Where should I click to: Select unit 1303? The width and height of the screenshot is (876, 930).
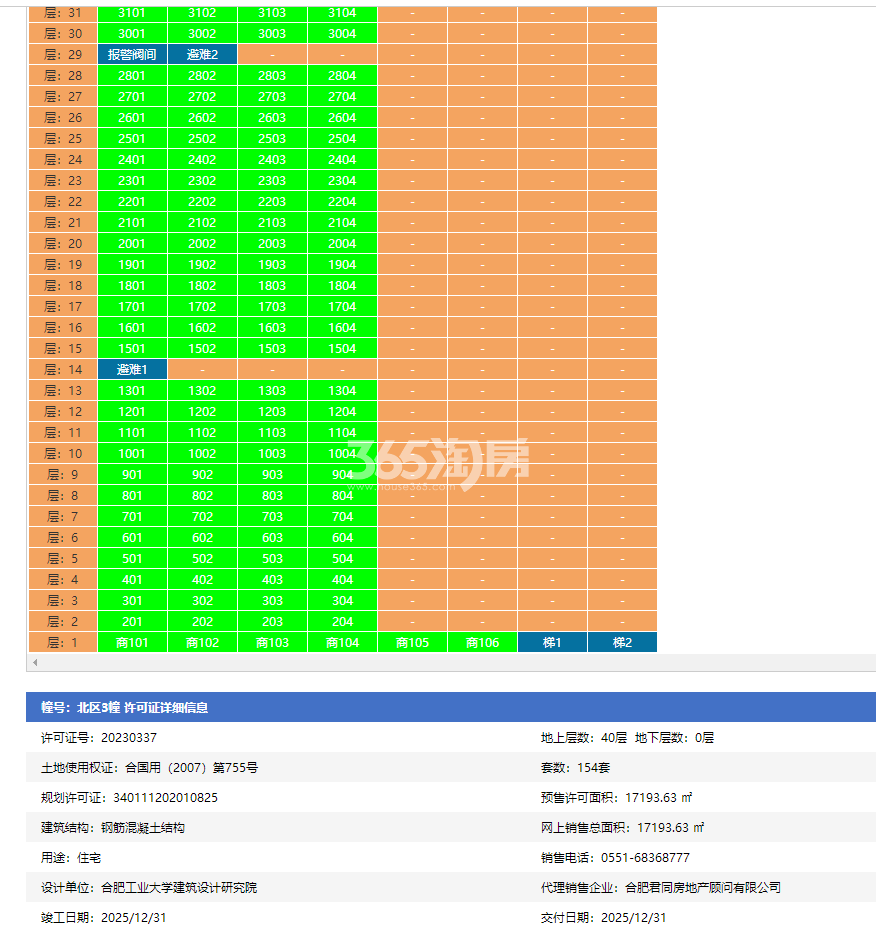pyautogui.click(x=272, y=391)
